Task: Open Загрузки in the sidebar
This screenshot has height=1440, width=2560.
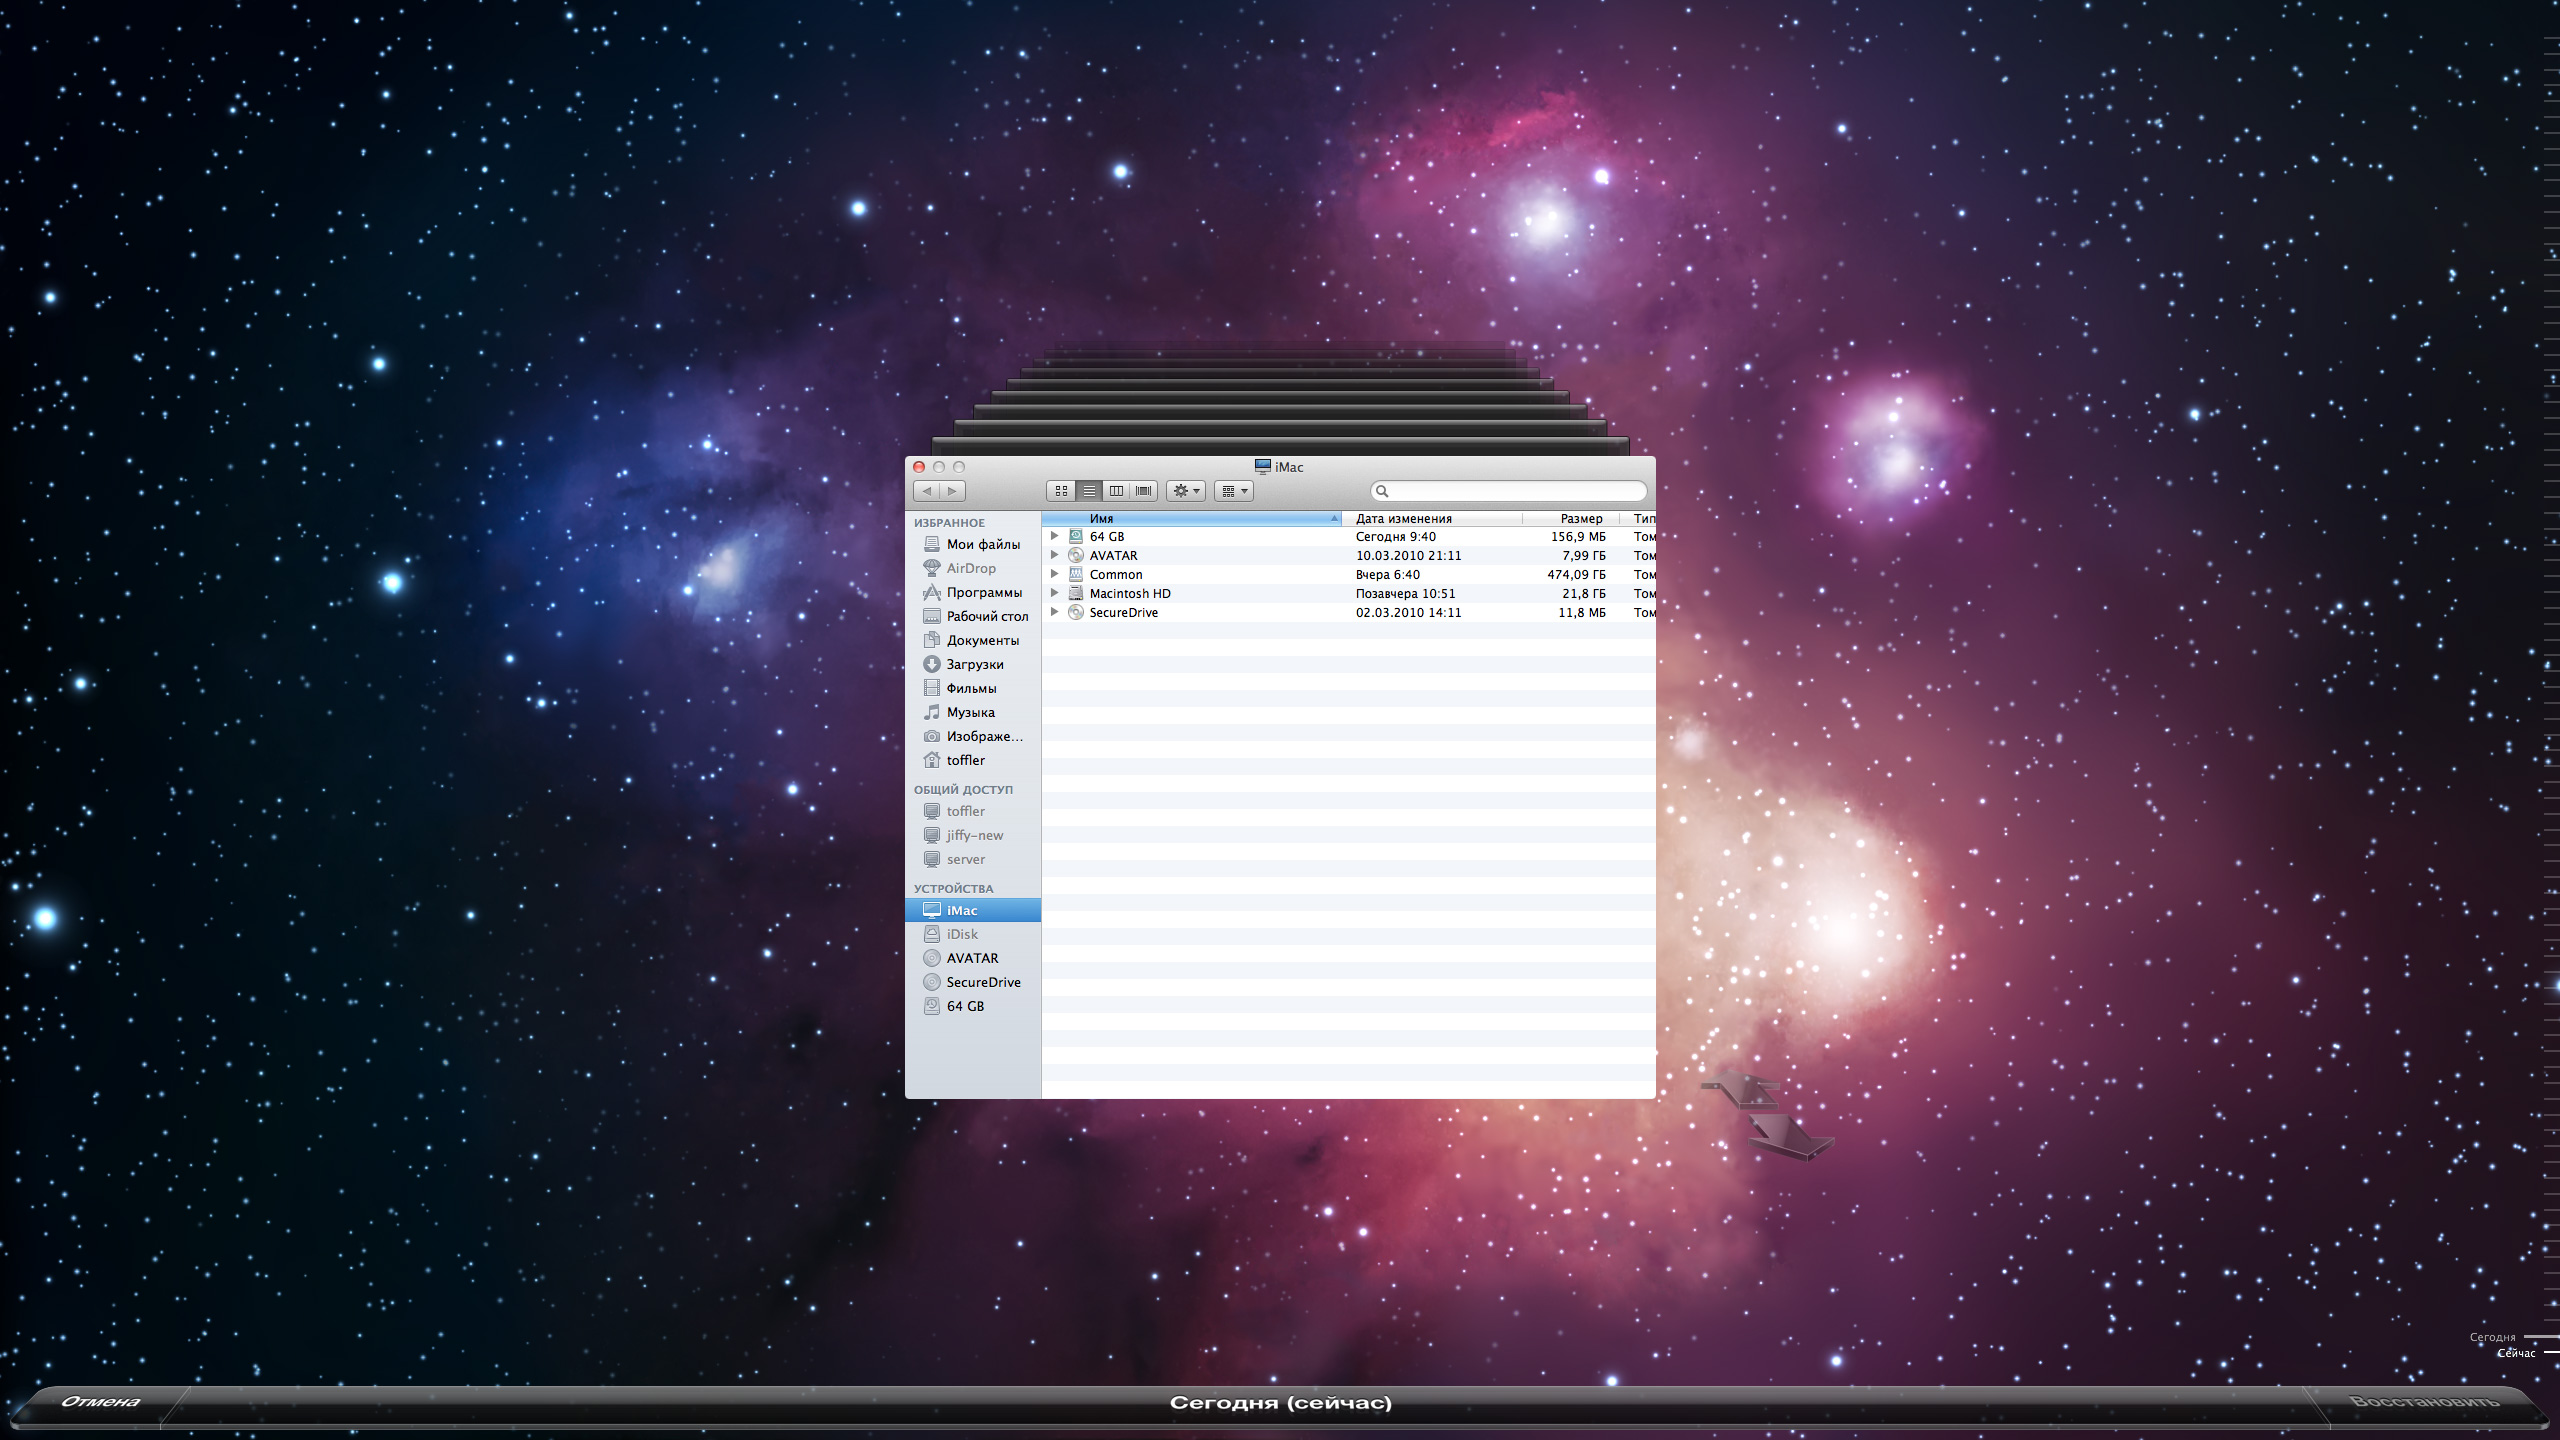Action: (x=974, y=664)
